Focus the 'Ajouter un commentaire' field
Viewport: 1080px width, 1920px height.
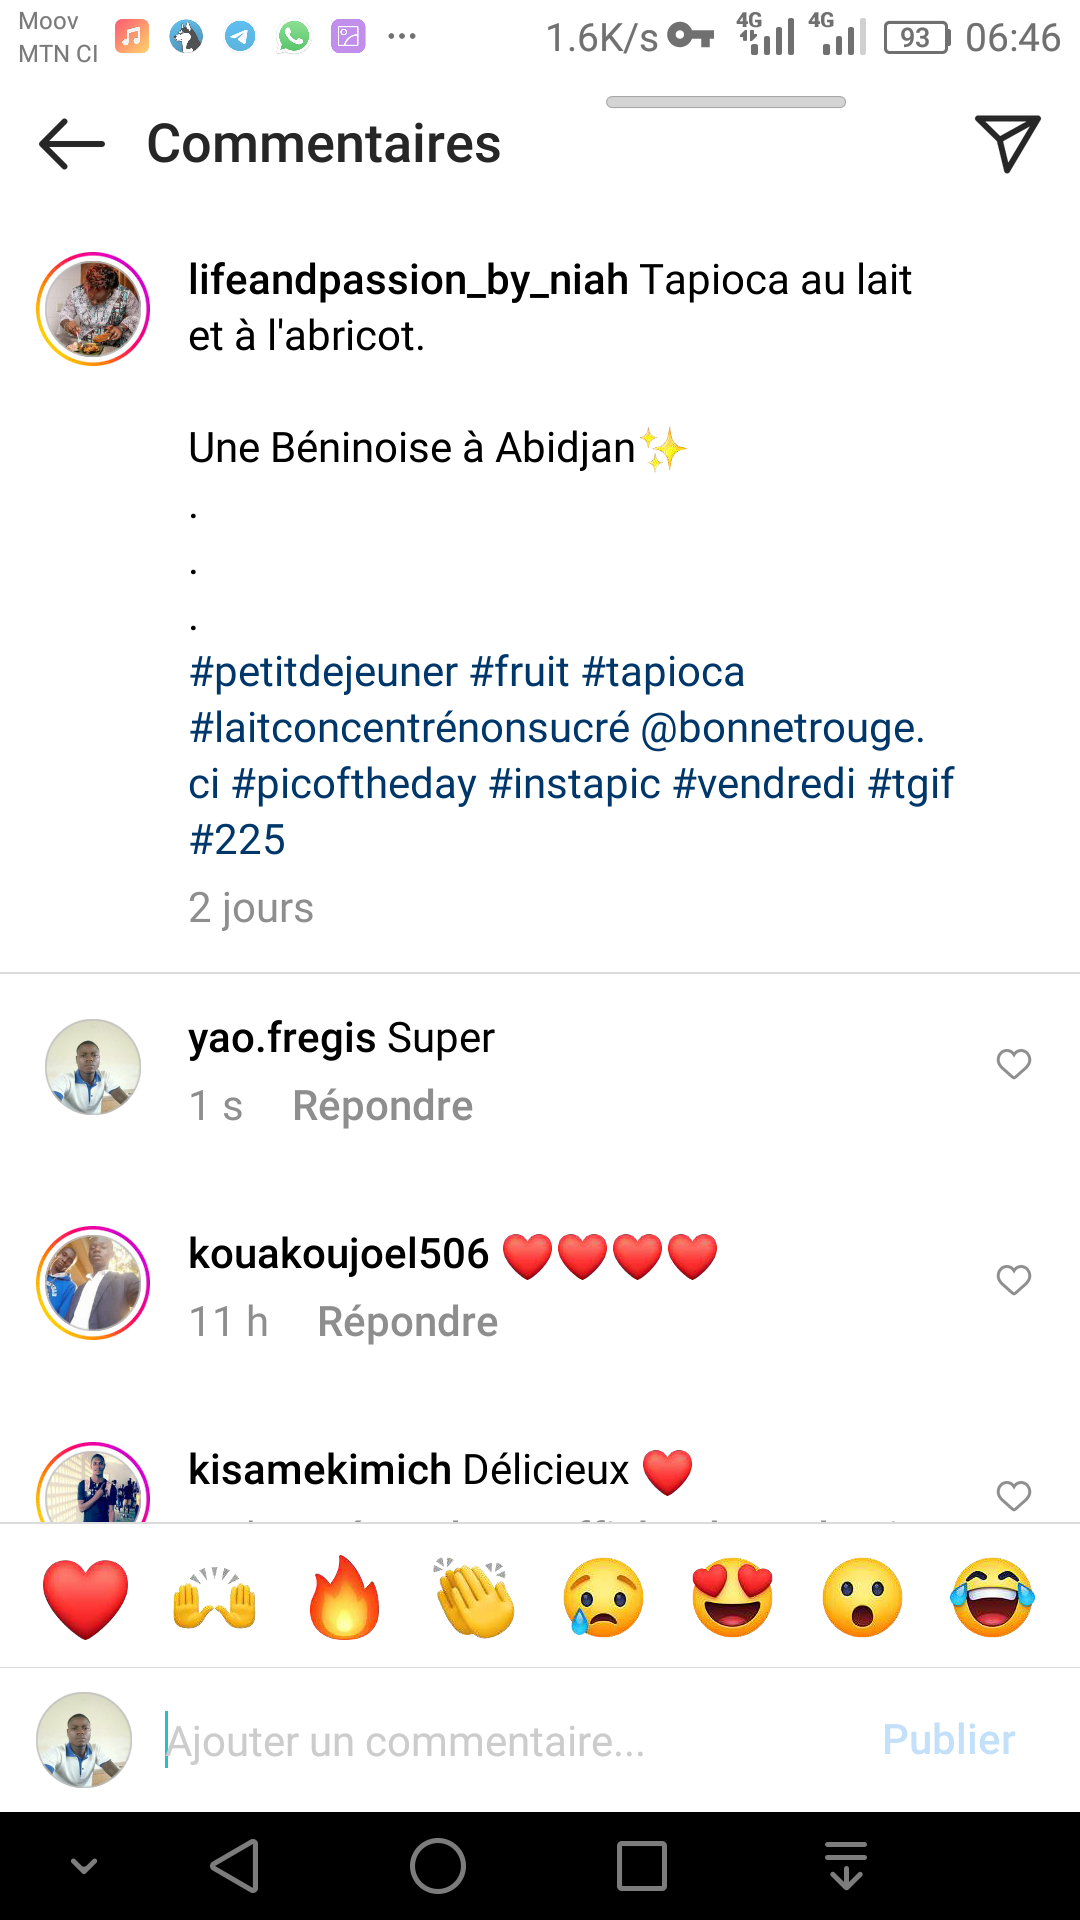pos(500,1741)
